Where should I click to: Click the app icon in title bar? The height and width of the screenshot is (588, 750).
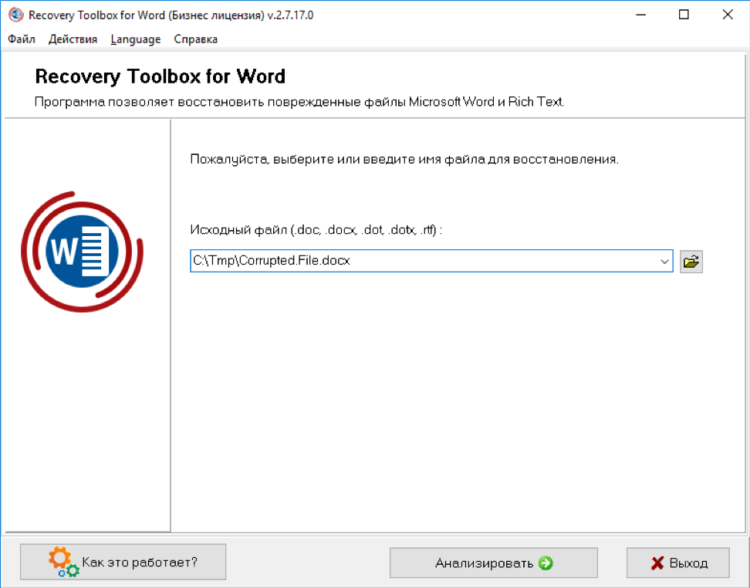click(x=16, y=15)
